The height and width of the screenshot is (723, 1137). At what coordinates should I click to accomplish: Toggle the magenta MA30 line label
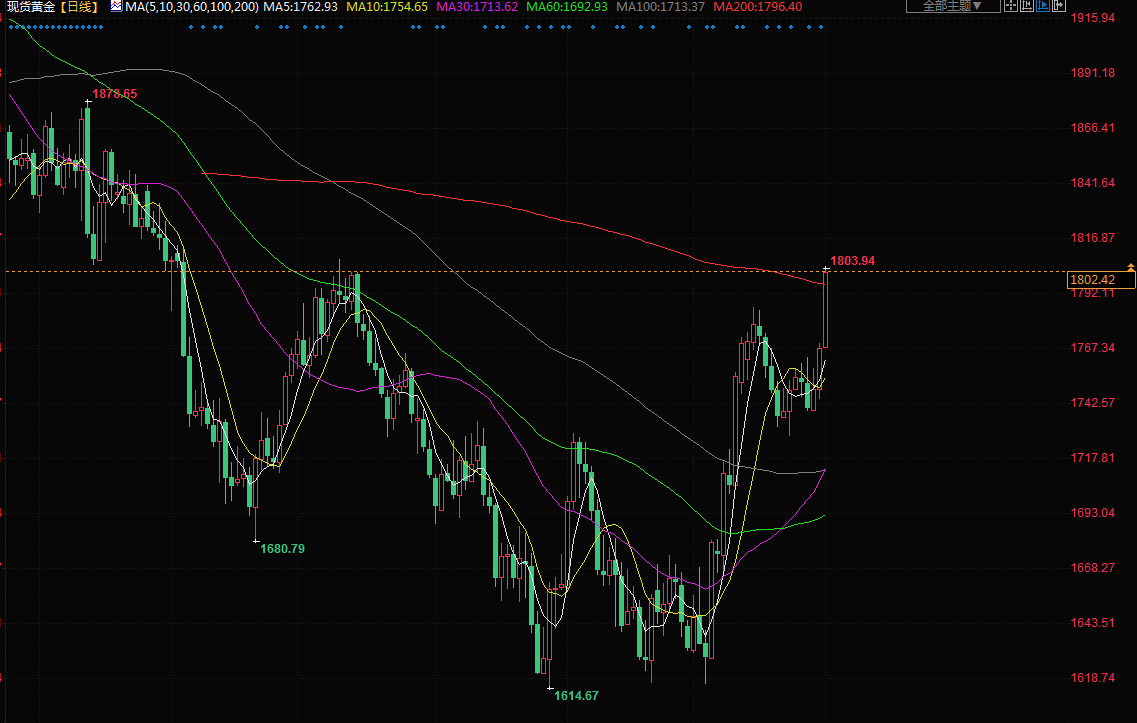click(x=476, y=7)
